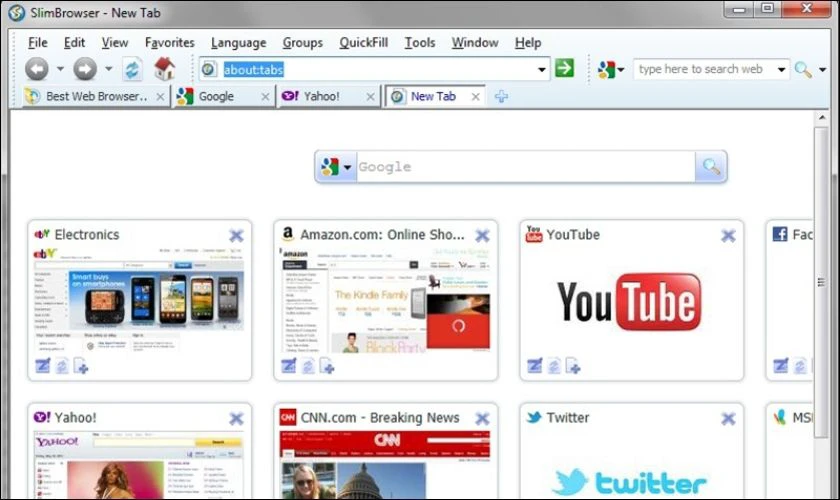840x500 pixels.
Task: Open the Favorites menu
Action: [169, 43]
